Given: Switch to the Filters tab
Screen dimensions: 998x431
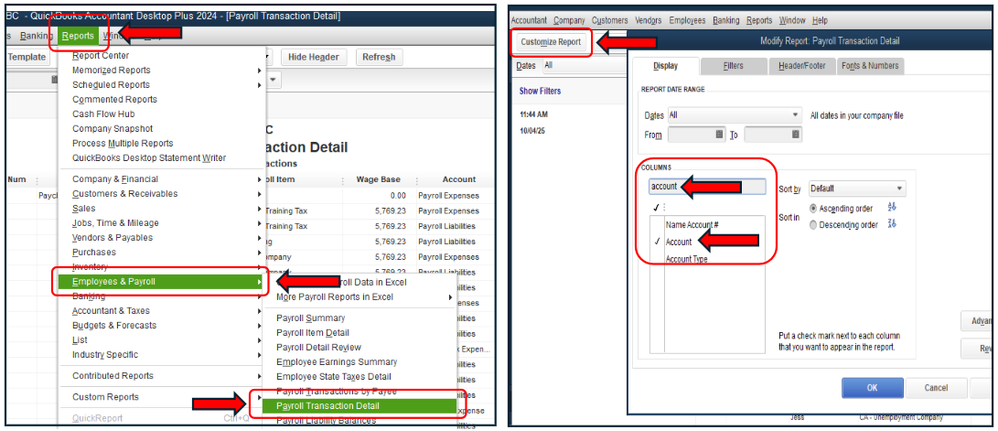Looking at the screenshot, I should coord(733,66).
